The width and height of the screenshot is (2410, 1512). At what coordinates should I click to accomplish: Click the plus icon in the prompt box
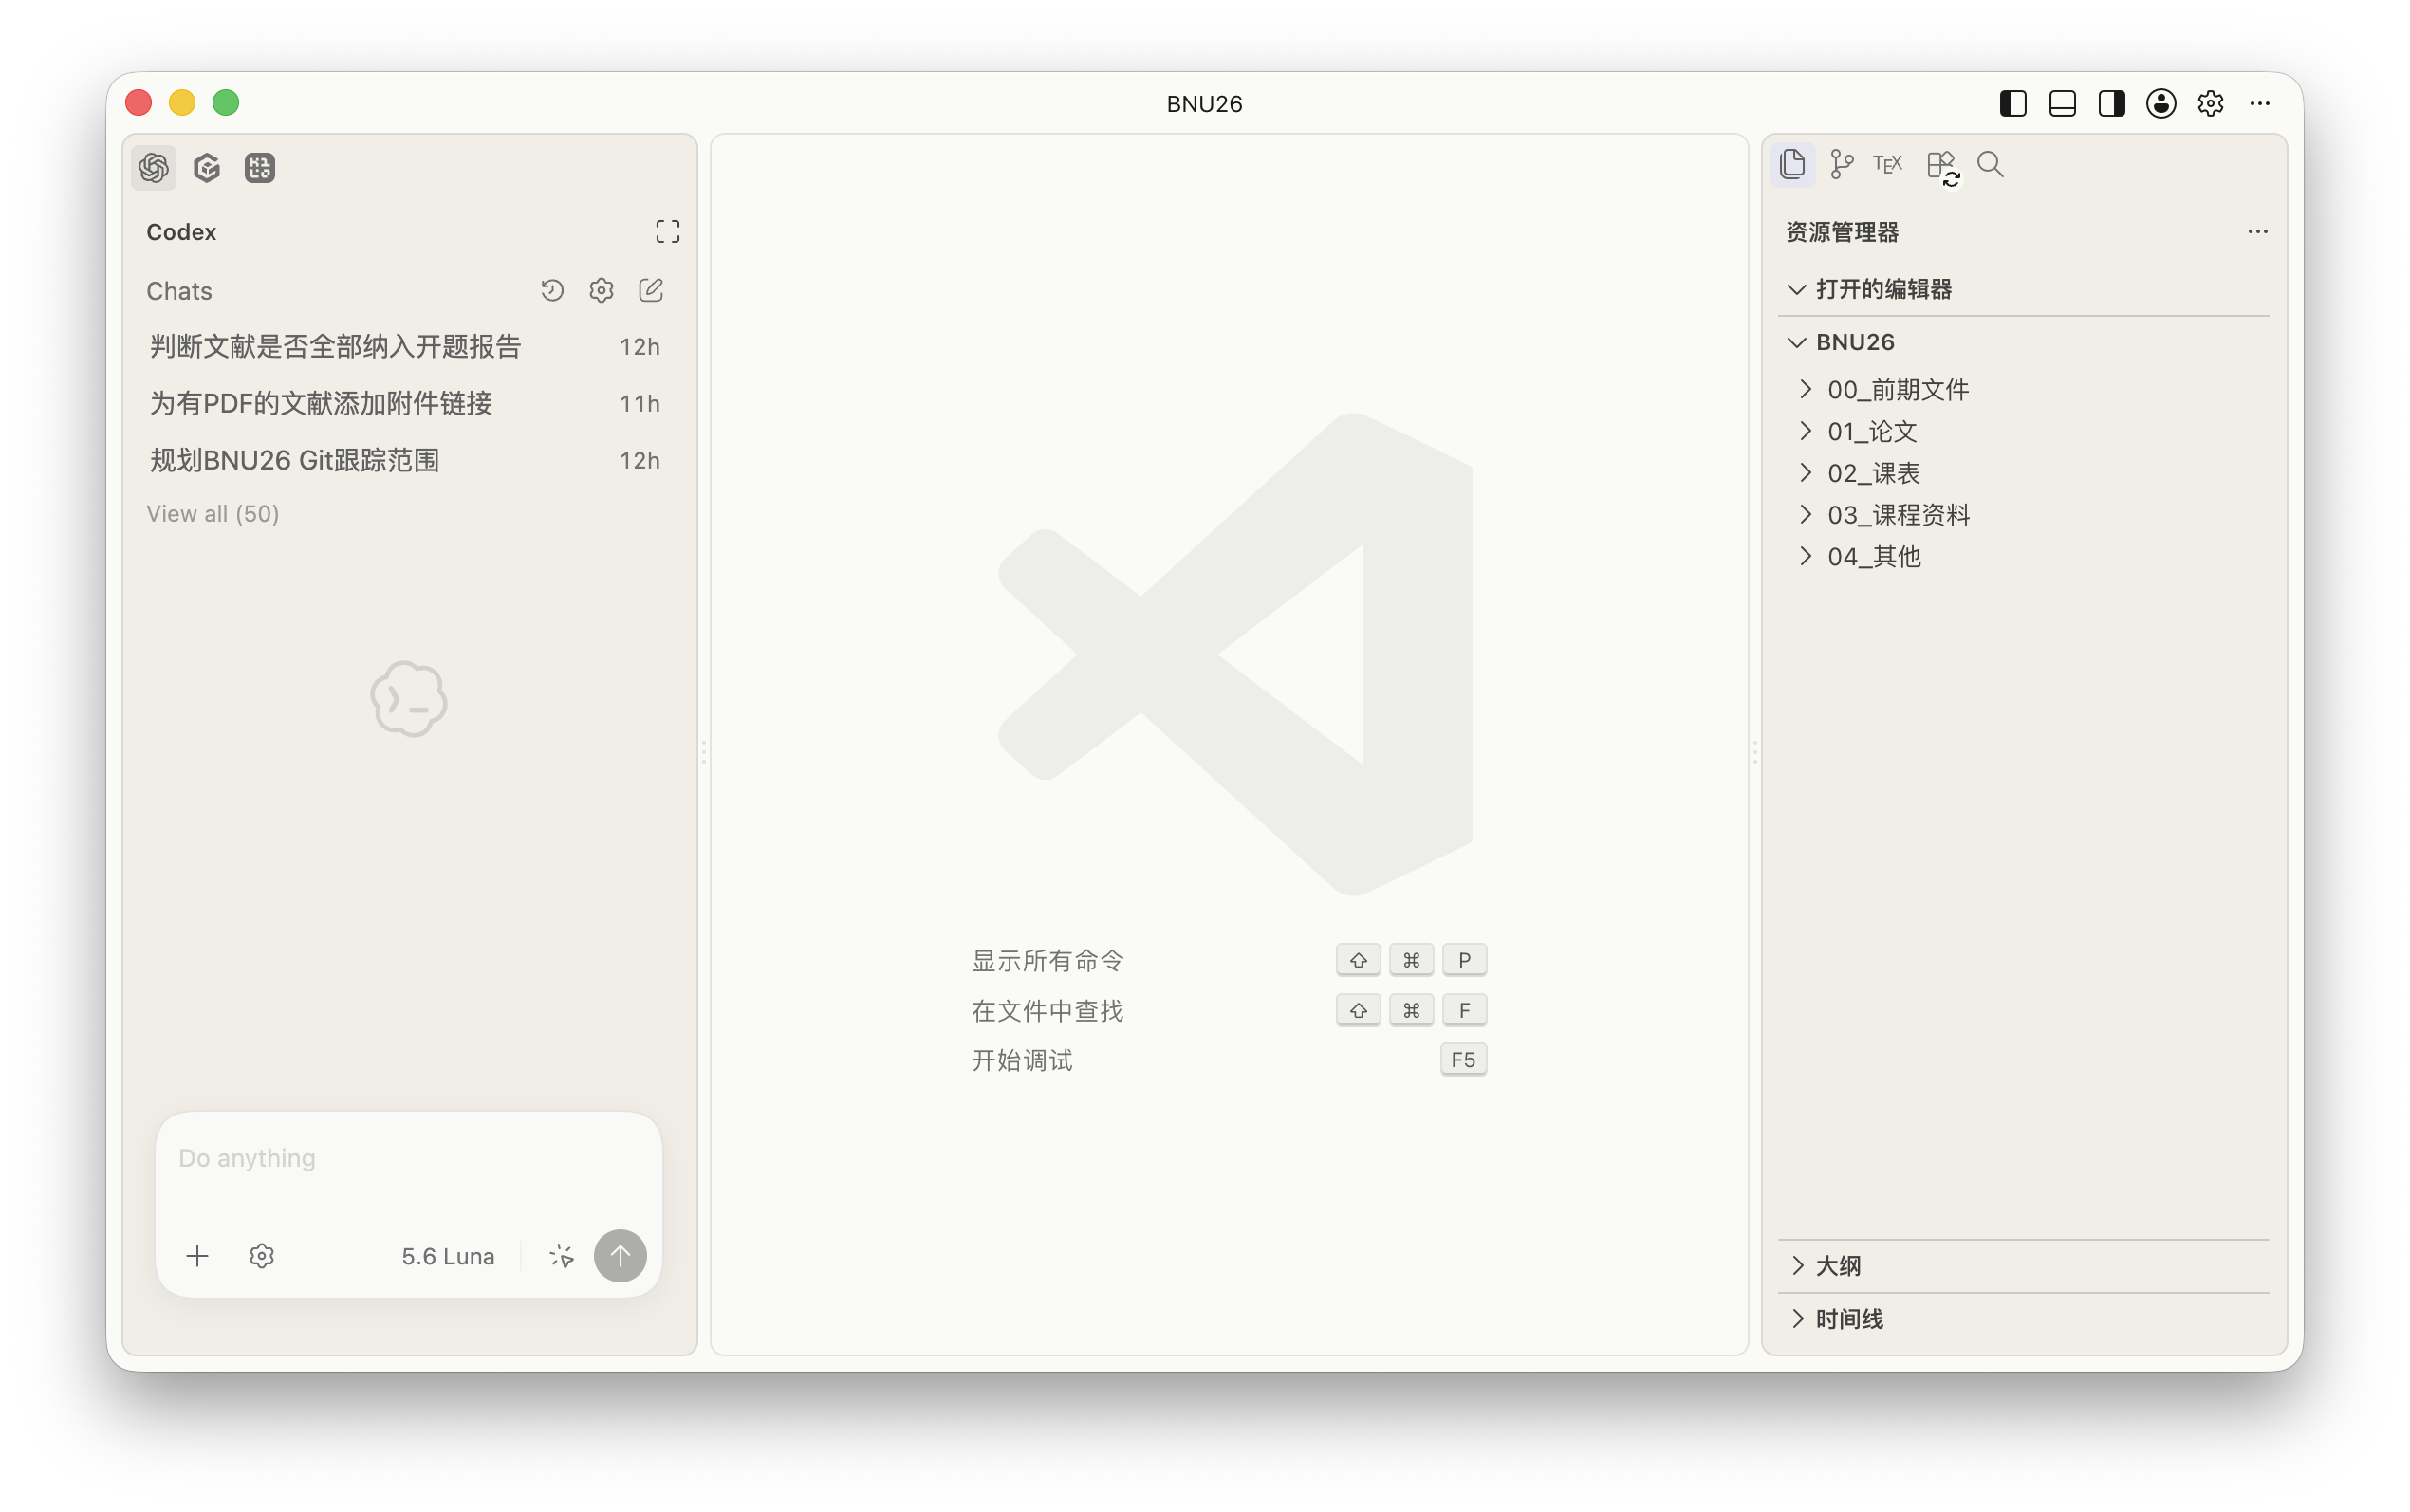click(x=198, y=1256)
